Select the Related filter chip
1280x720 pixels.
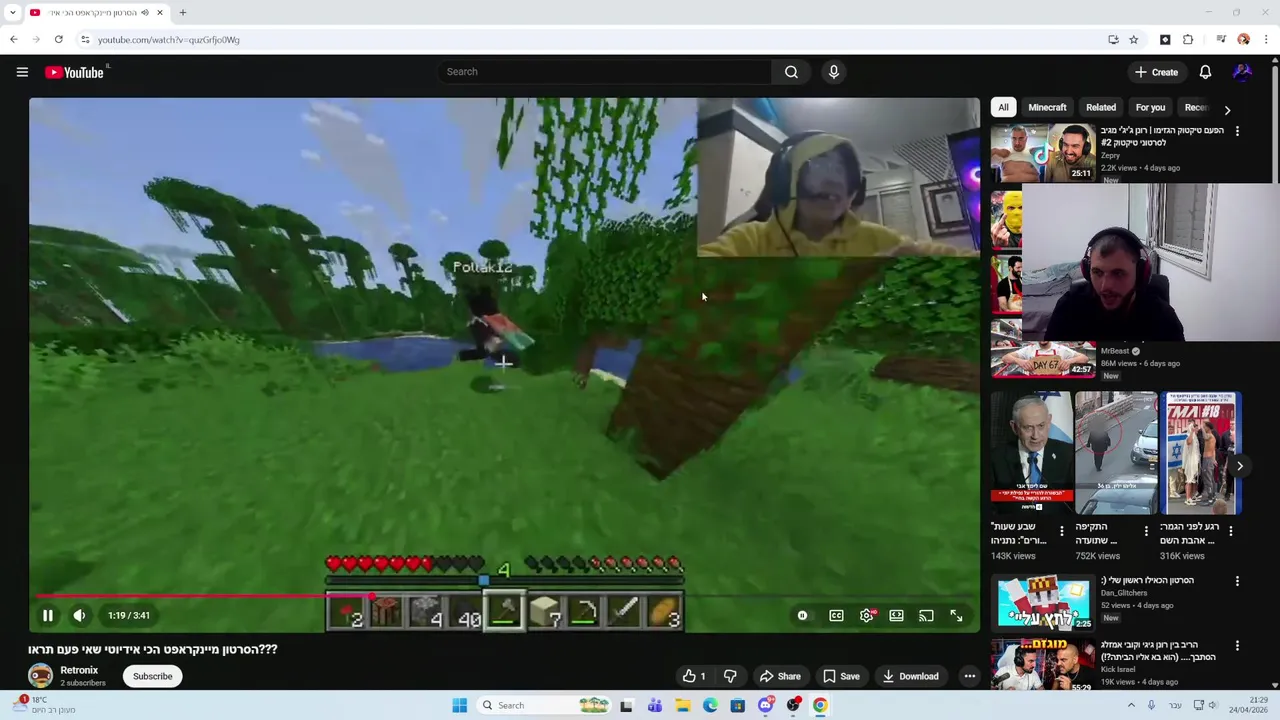click(1101, 108)
